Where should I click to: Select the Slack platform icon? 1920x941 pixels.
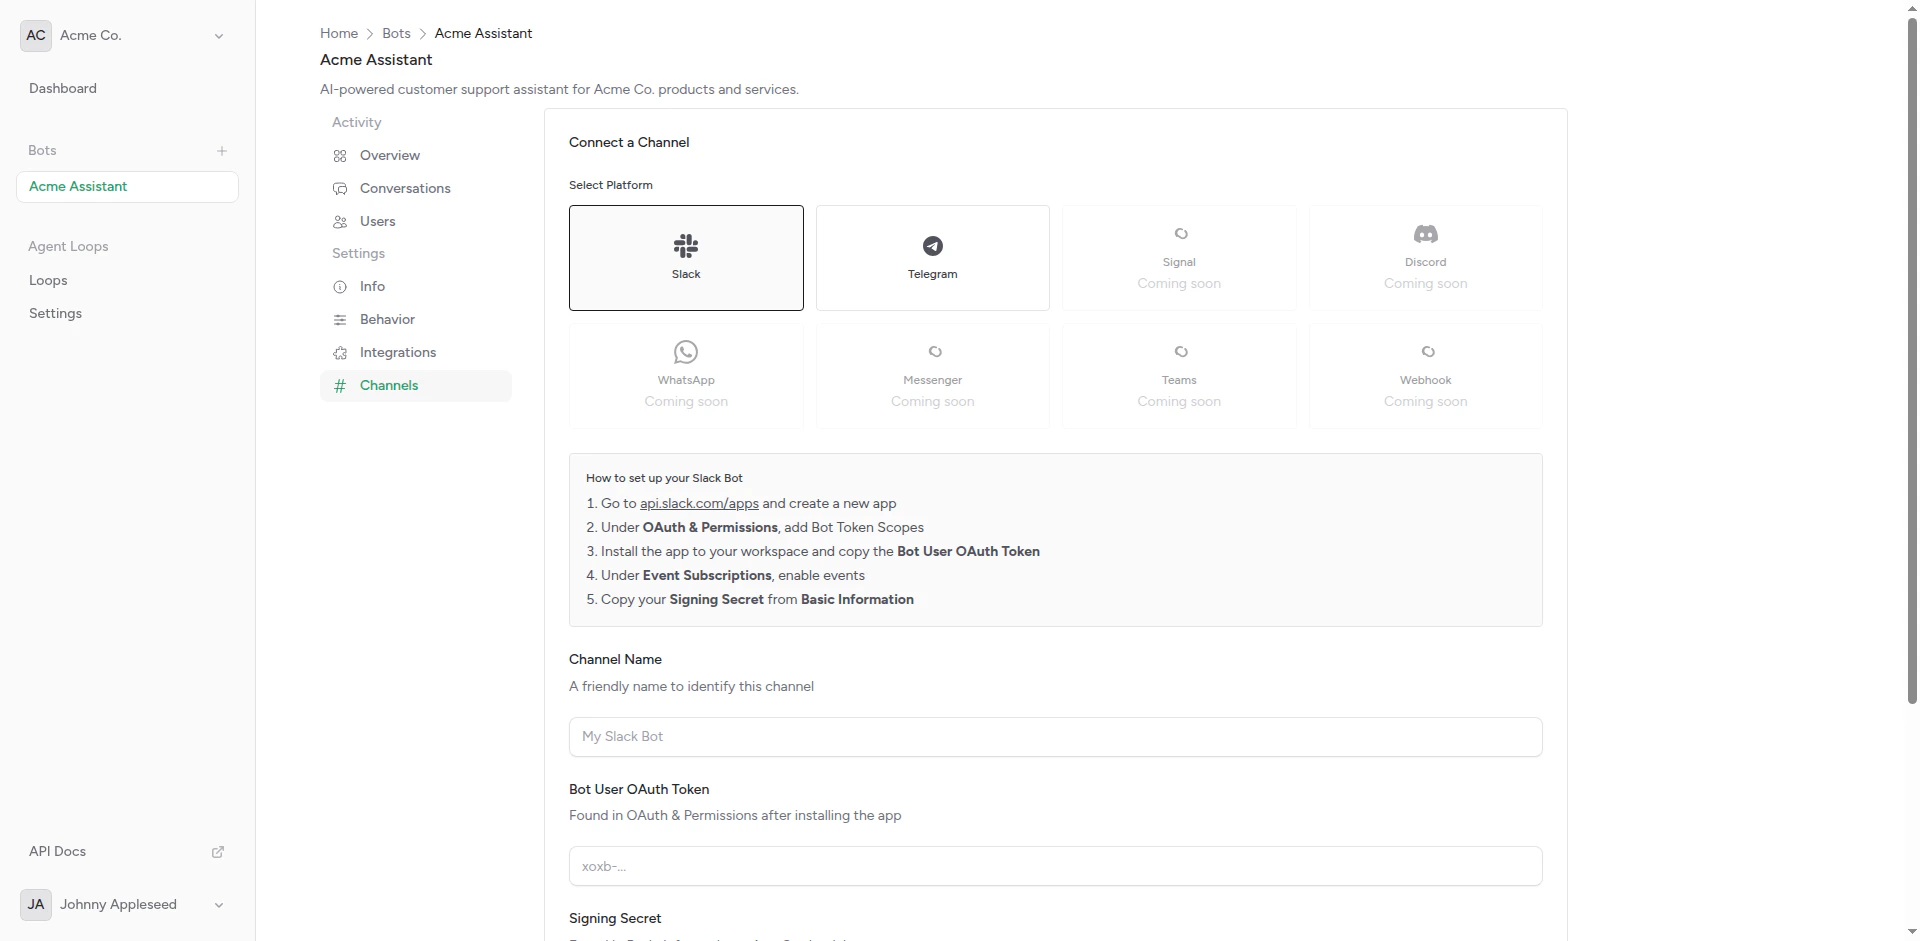[x=686, y=246]
